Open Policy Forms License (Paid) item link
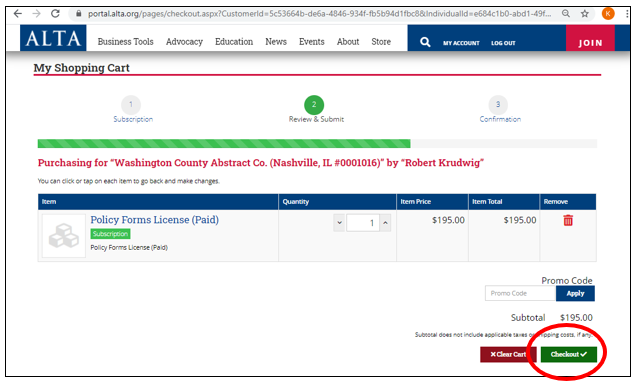This screenshot has height=387, width=639. pos(154,220)
